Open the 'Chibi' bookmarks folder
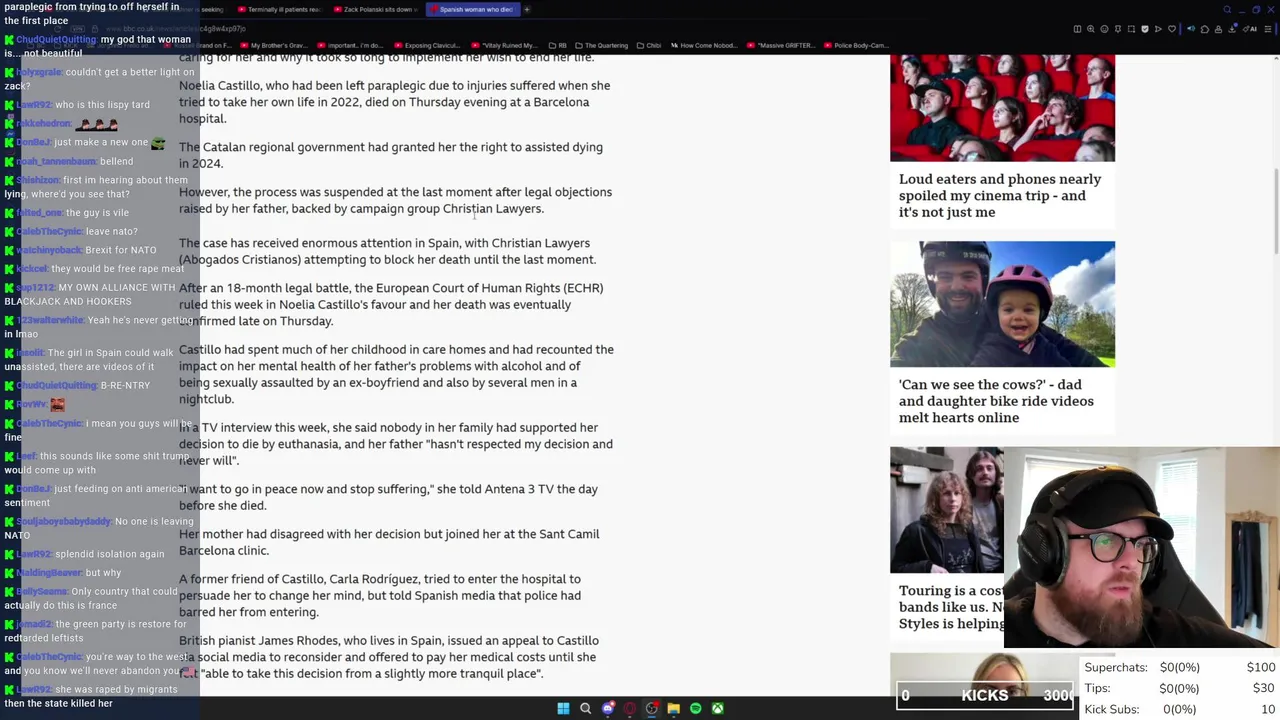Screen dimensions: 1280x720 point(648,45)
